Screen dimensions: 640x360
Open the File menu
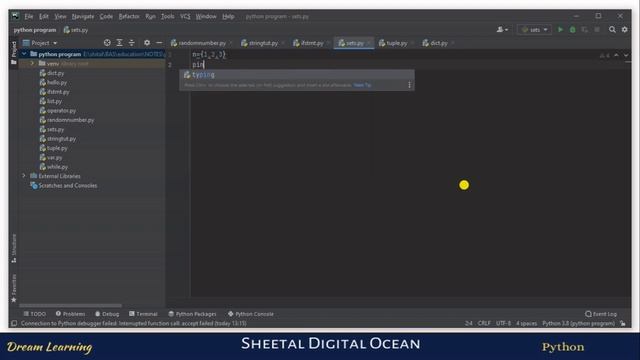29,16
